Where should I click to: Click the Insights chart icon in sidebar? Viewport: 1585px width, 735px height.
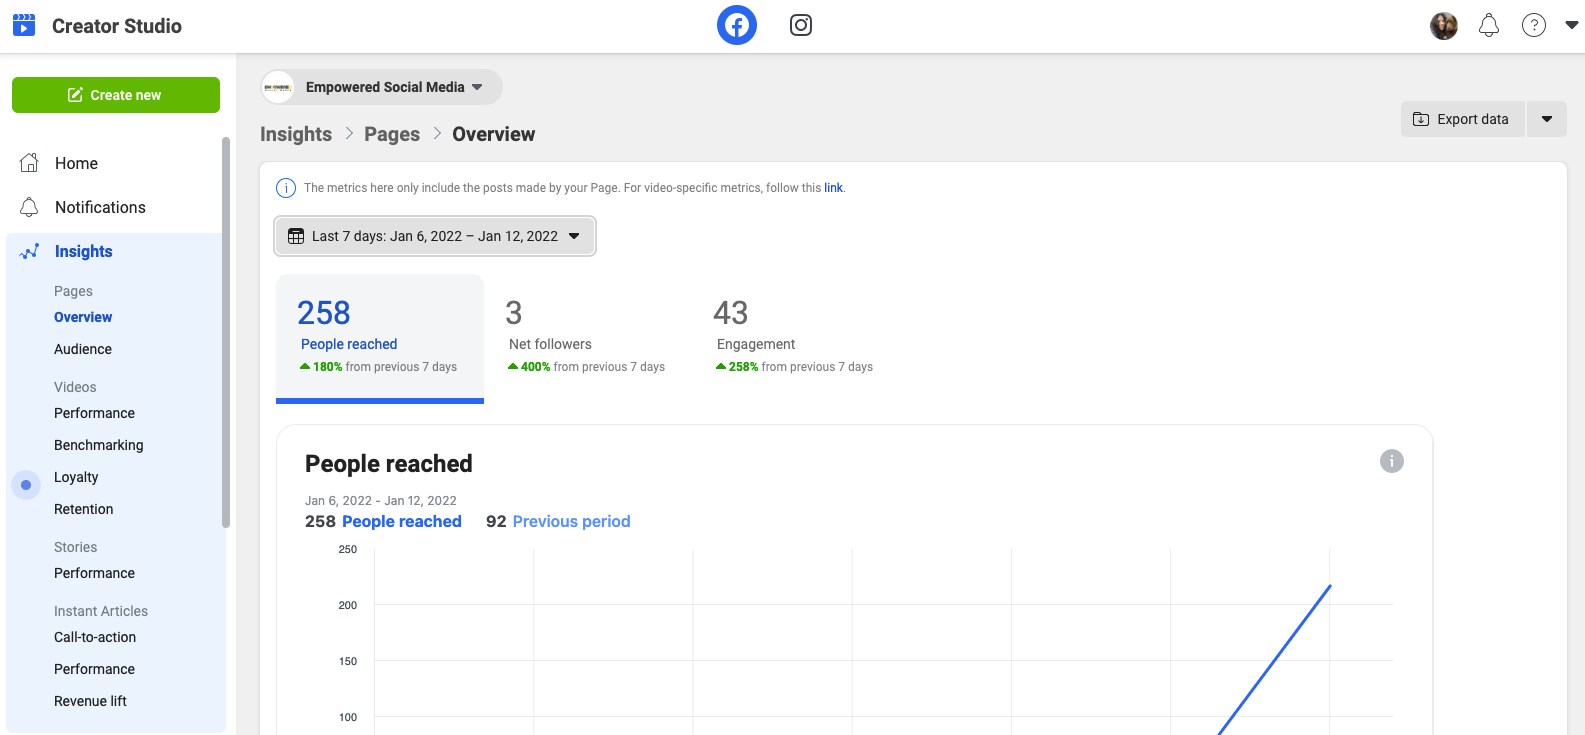29,251
